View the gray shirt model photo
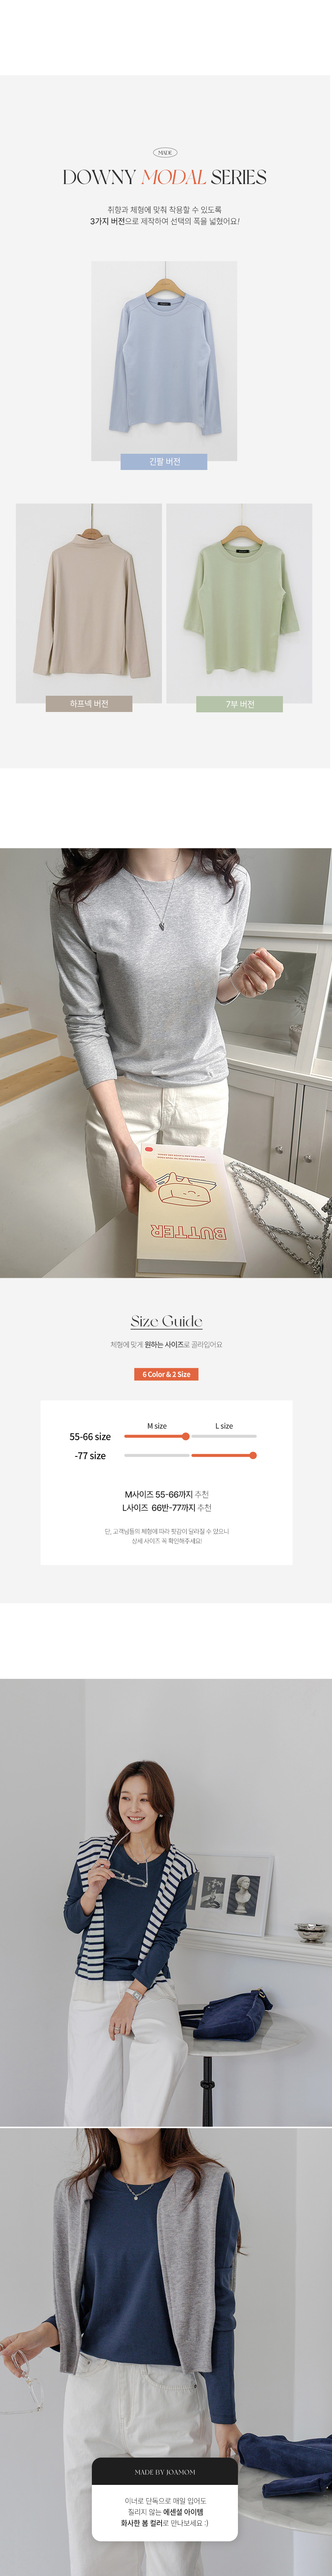 coord(166,1063)
